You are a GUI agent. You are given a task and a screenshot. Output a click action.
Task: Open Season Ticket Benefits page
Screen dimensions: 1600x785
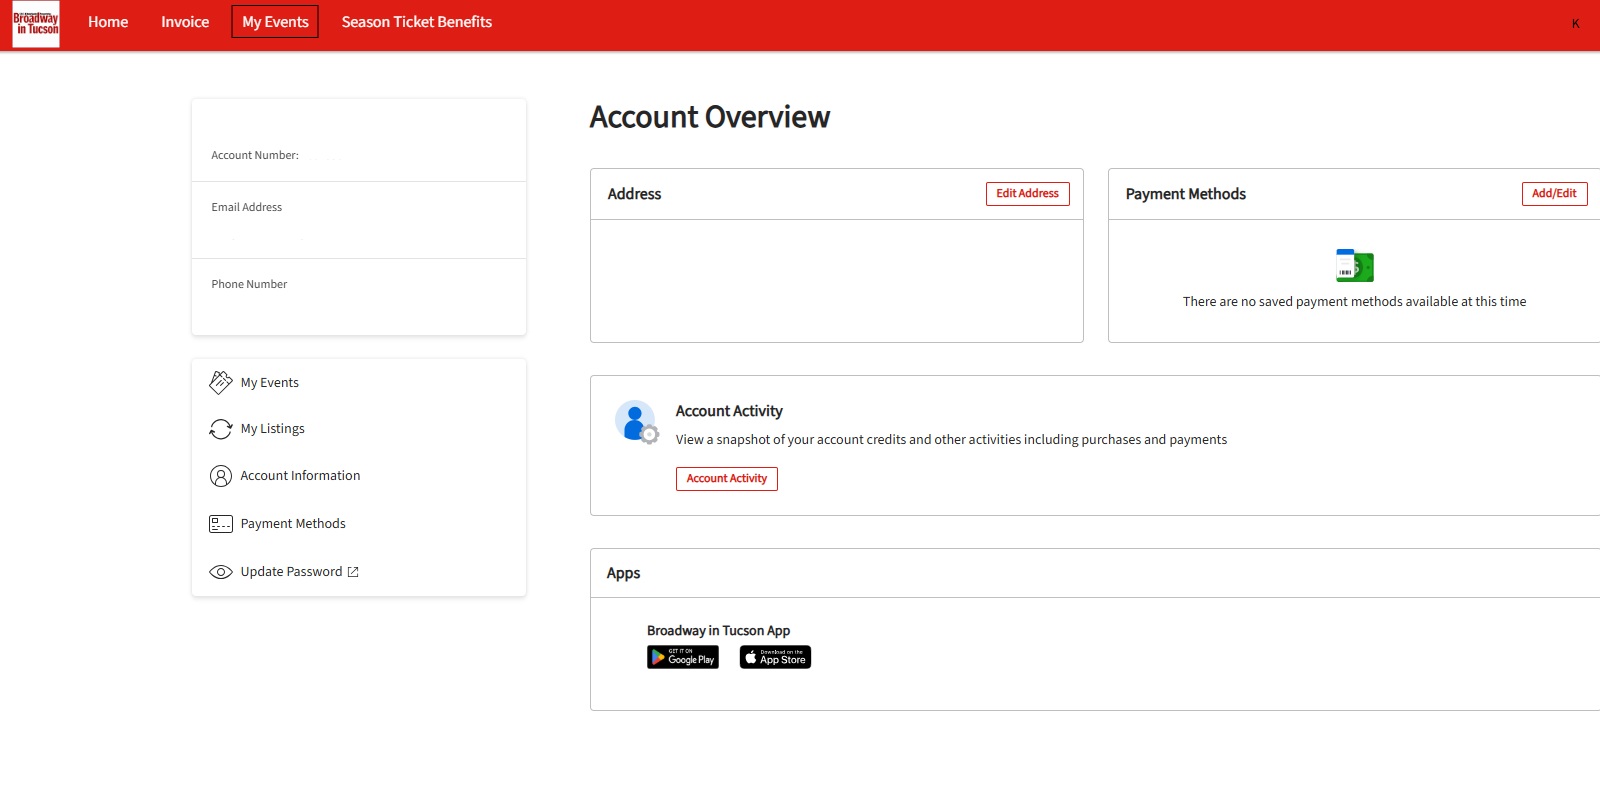pos(417,22)
